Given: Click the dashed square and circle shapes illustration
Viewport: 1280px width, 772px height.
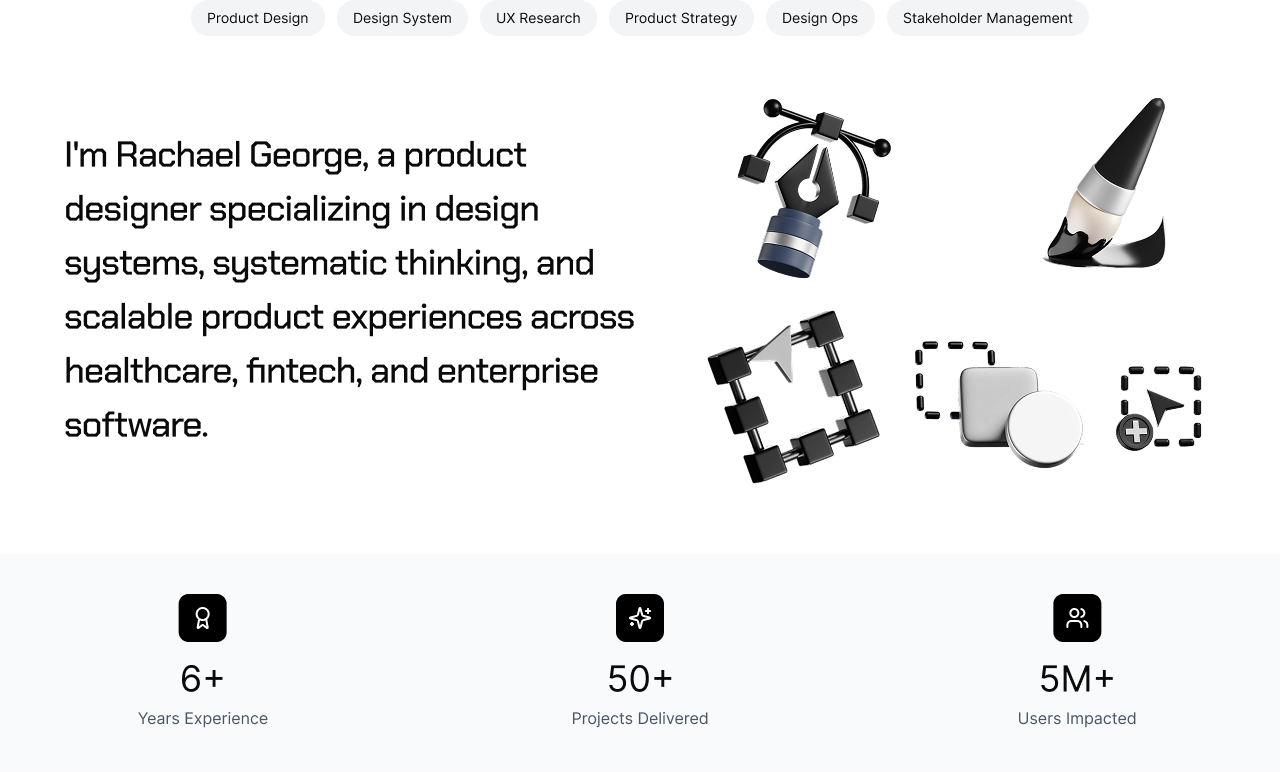Looking at the screenshot, I should (999, 404).
